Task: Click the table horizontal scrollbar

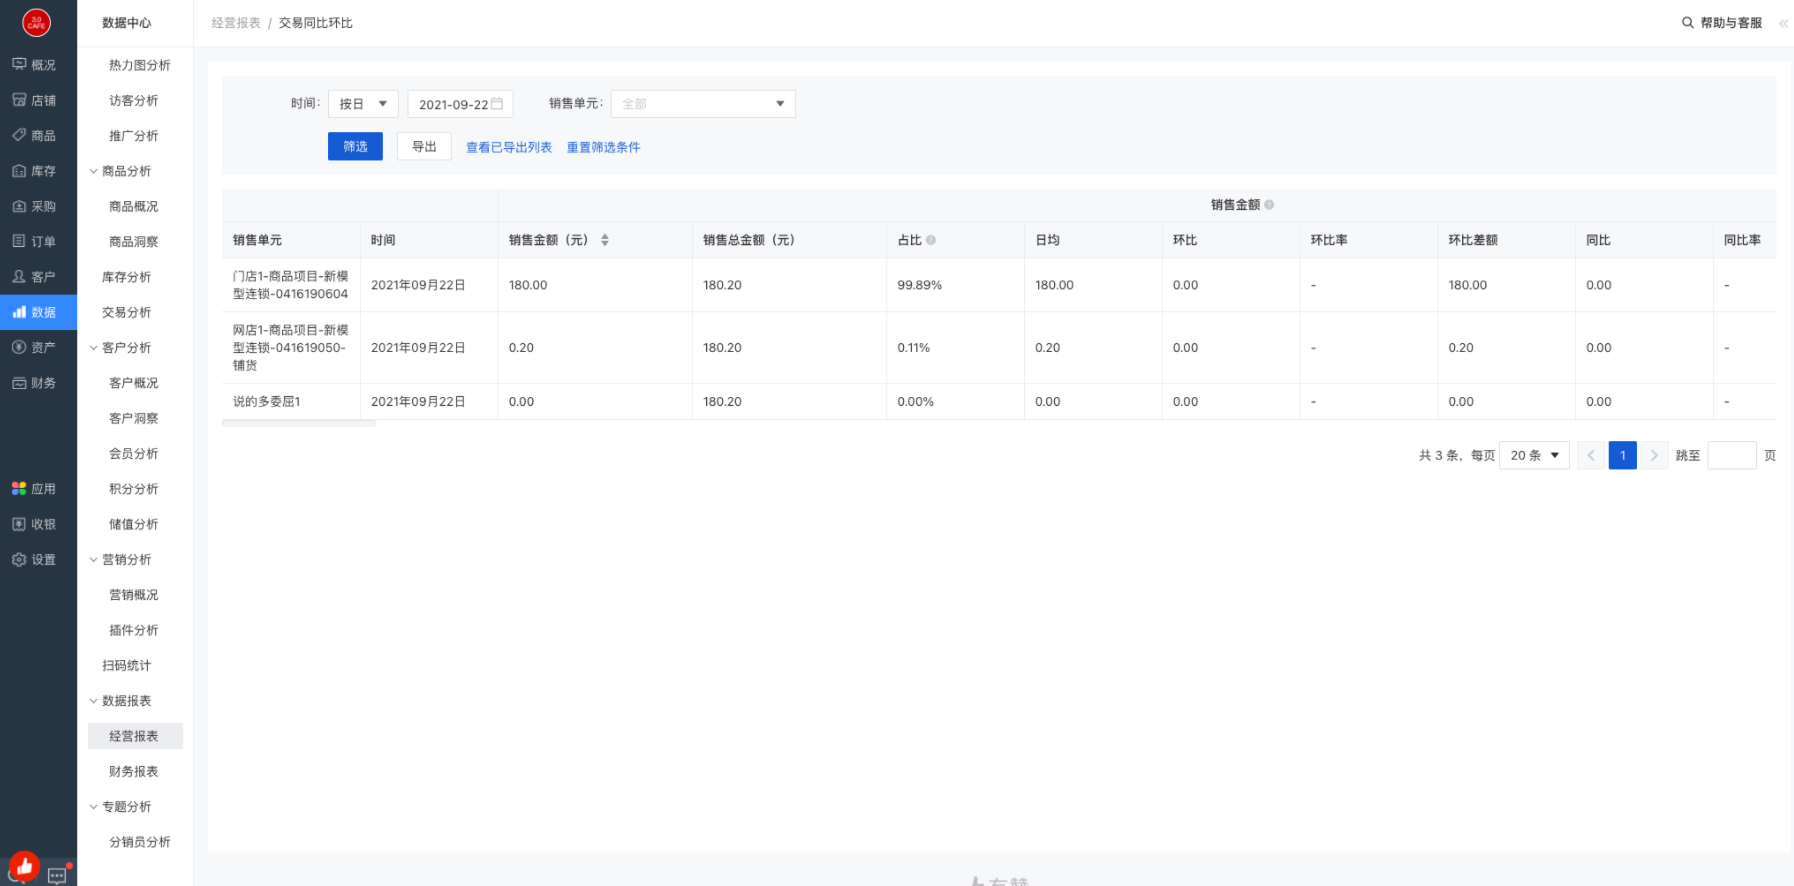Action: (299, 423)
